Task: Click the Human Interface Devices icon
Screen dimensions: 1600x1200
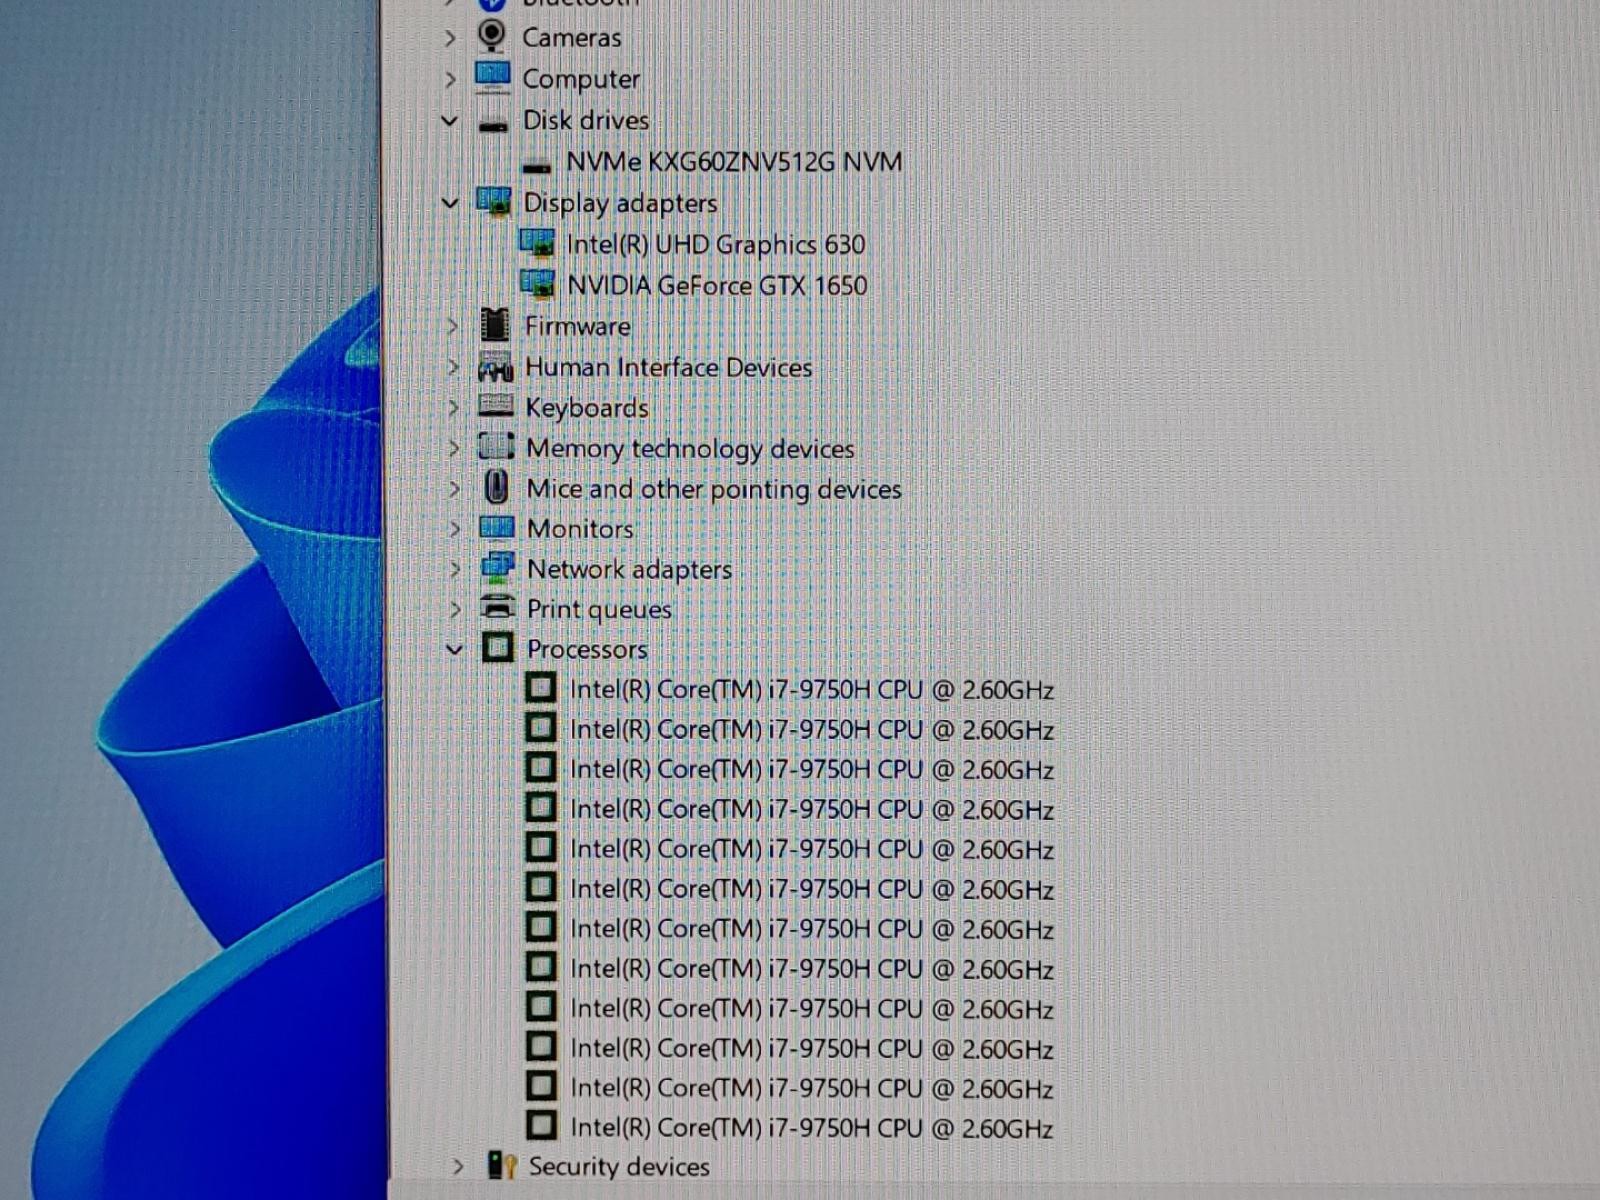Action: [495, 367]
